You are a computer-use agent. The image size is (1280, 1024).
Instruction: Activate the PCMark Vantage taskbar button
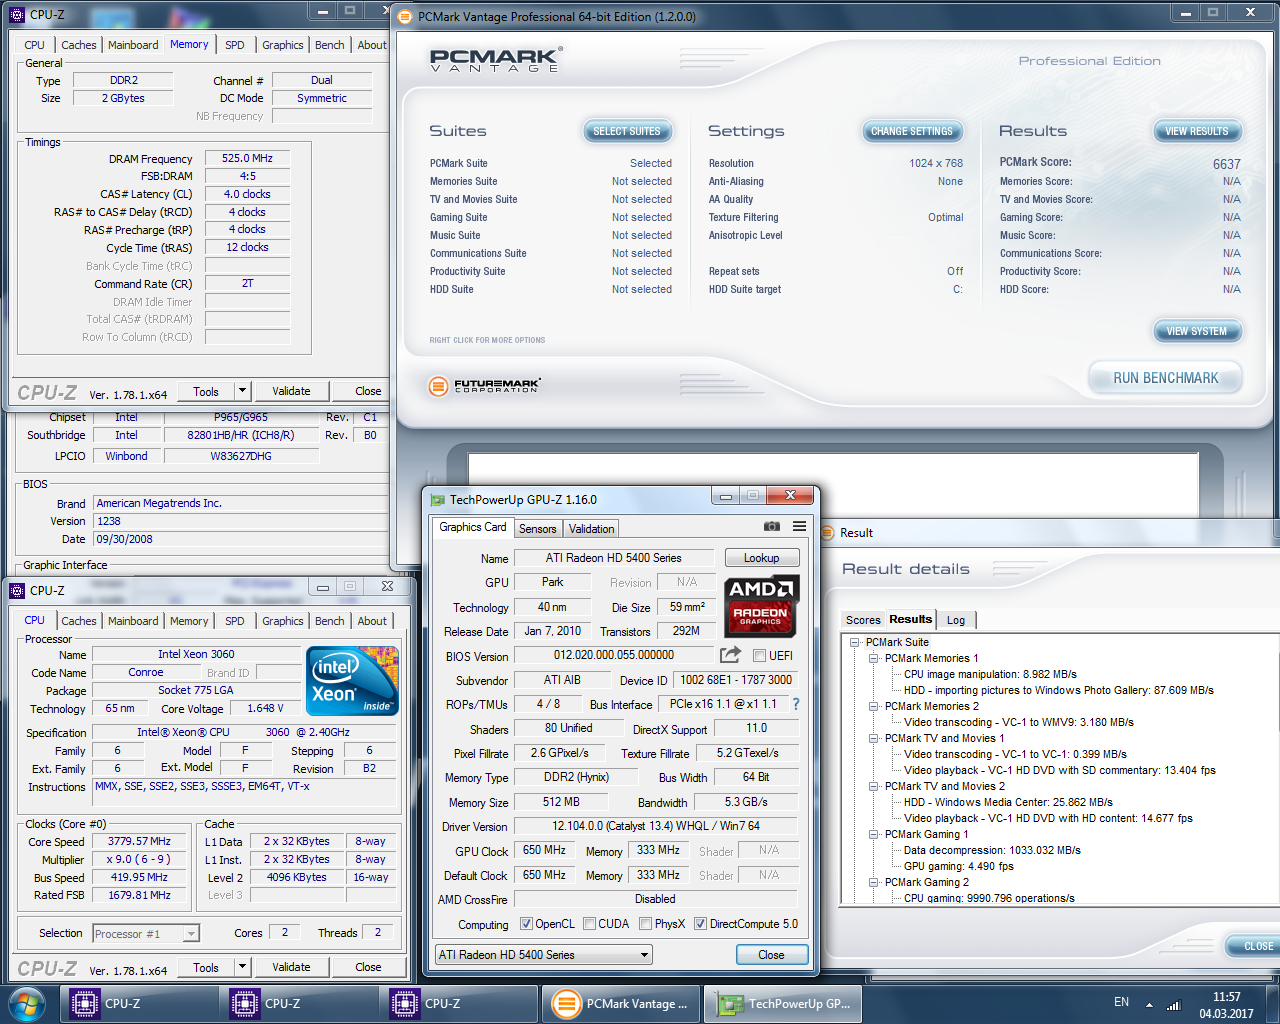pyautogui.click(x=621, y=1004)
